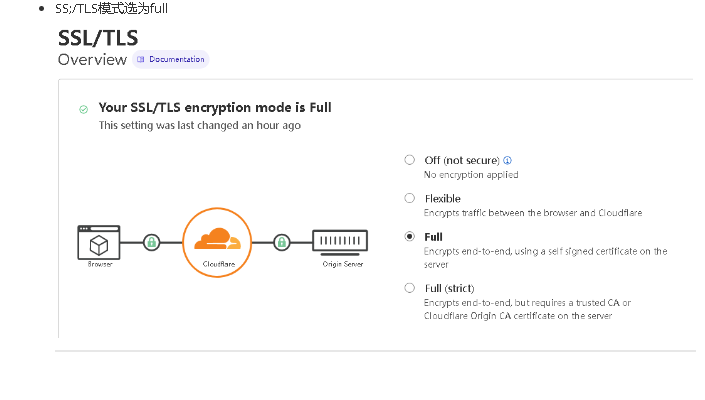Screen dimensions: 705x400
Task: Select the Full (strict) radio button
Action: tap(410, 288)
